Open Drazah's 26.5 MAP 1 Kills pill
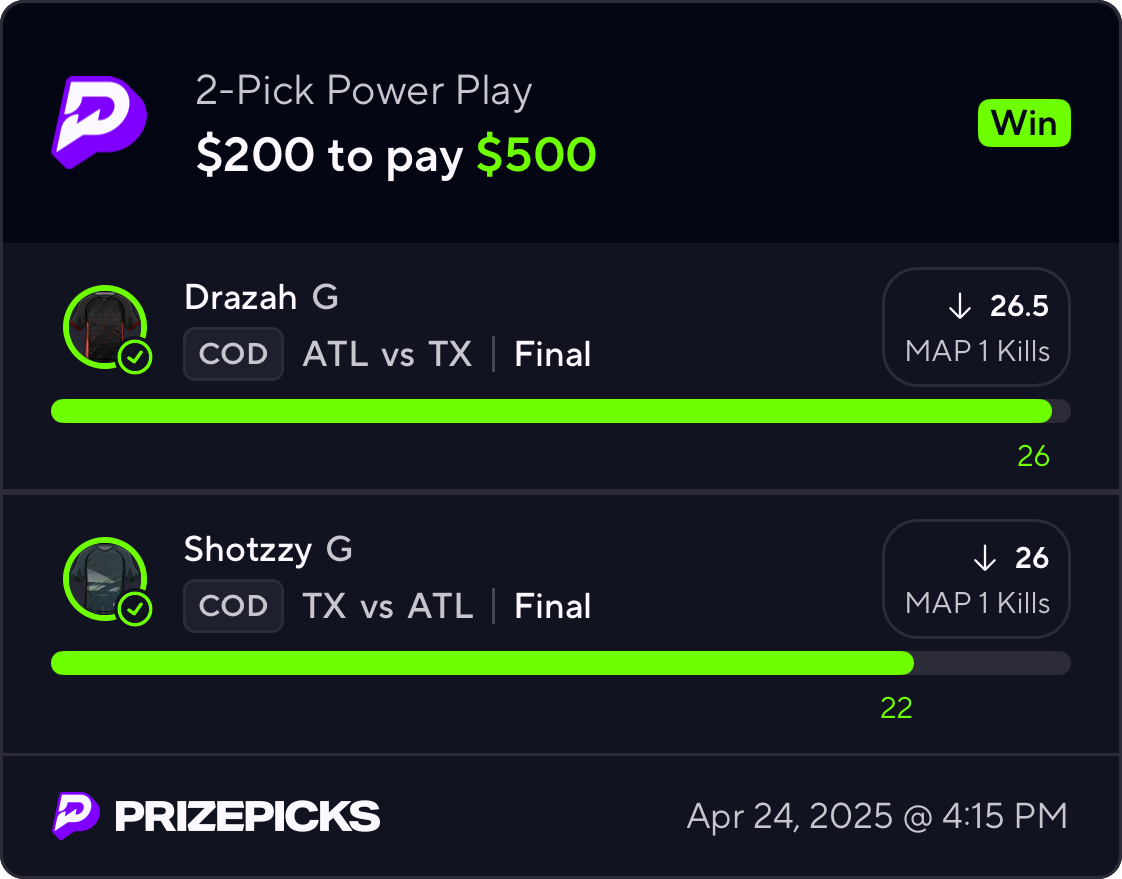 [976, 327]
